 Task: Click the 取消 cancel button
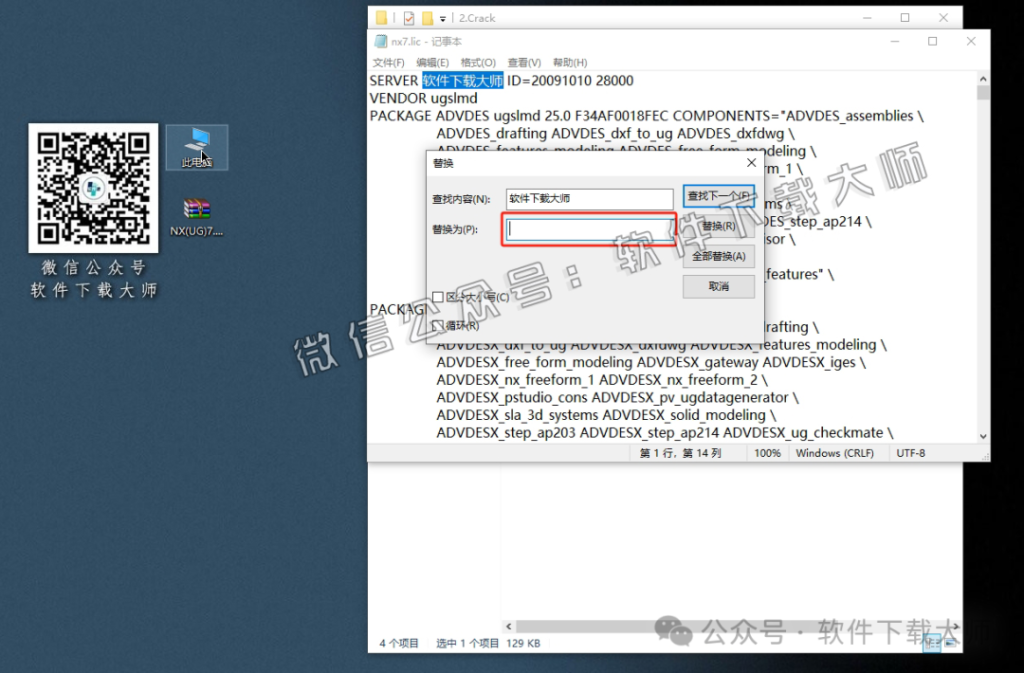pos(718,287)
